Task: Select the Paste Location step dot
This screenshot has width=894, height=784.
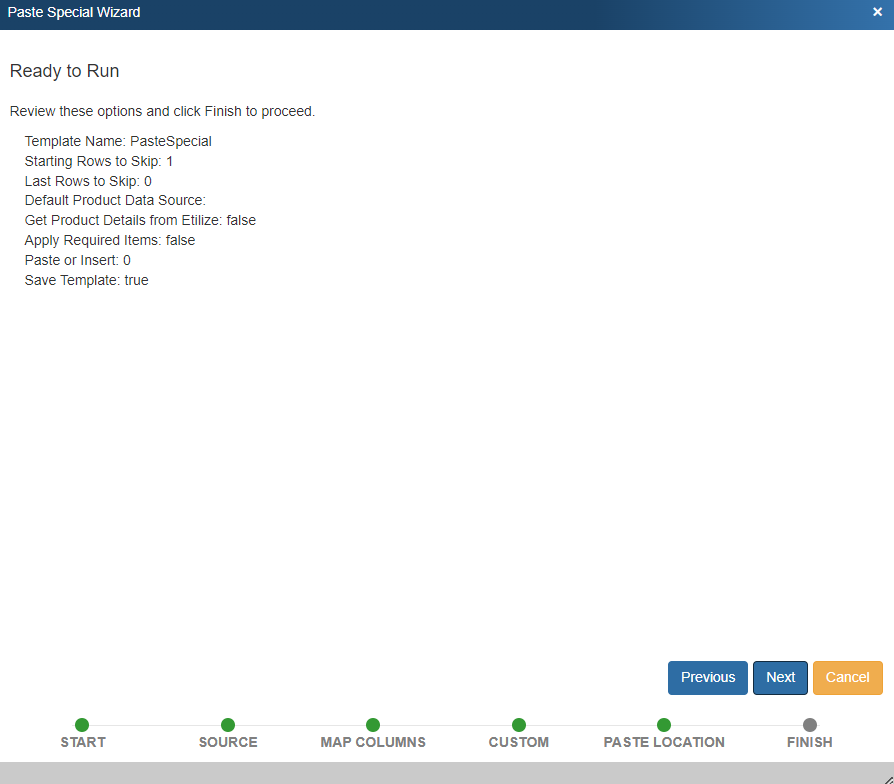Action: pos(664,725)
